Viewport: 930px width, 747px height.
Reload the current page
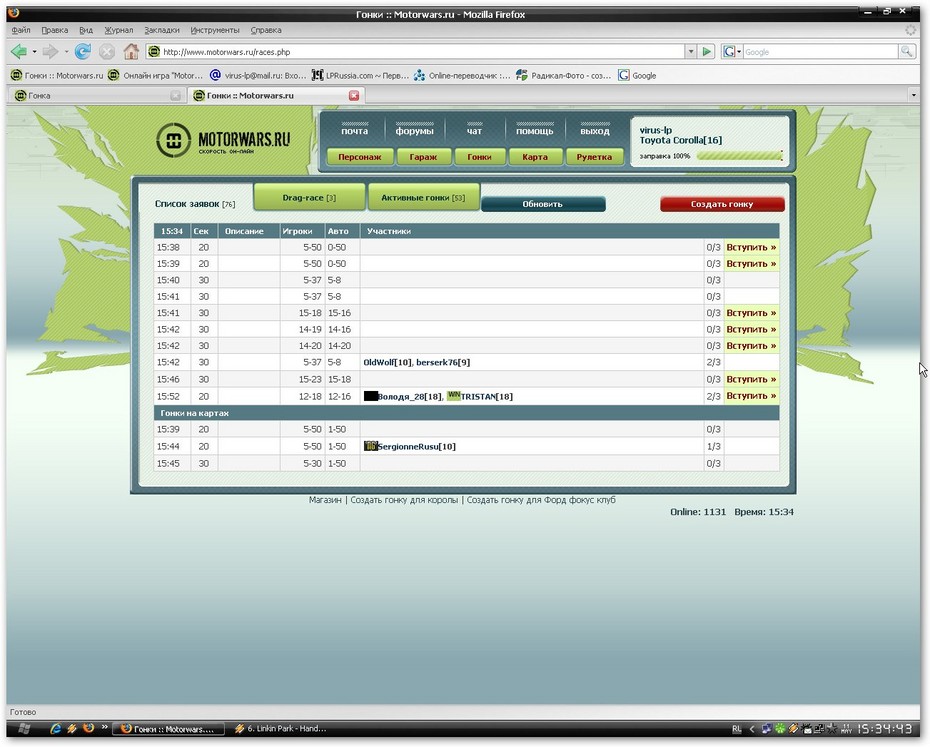82,52
